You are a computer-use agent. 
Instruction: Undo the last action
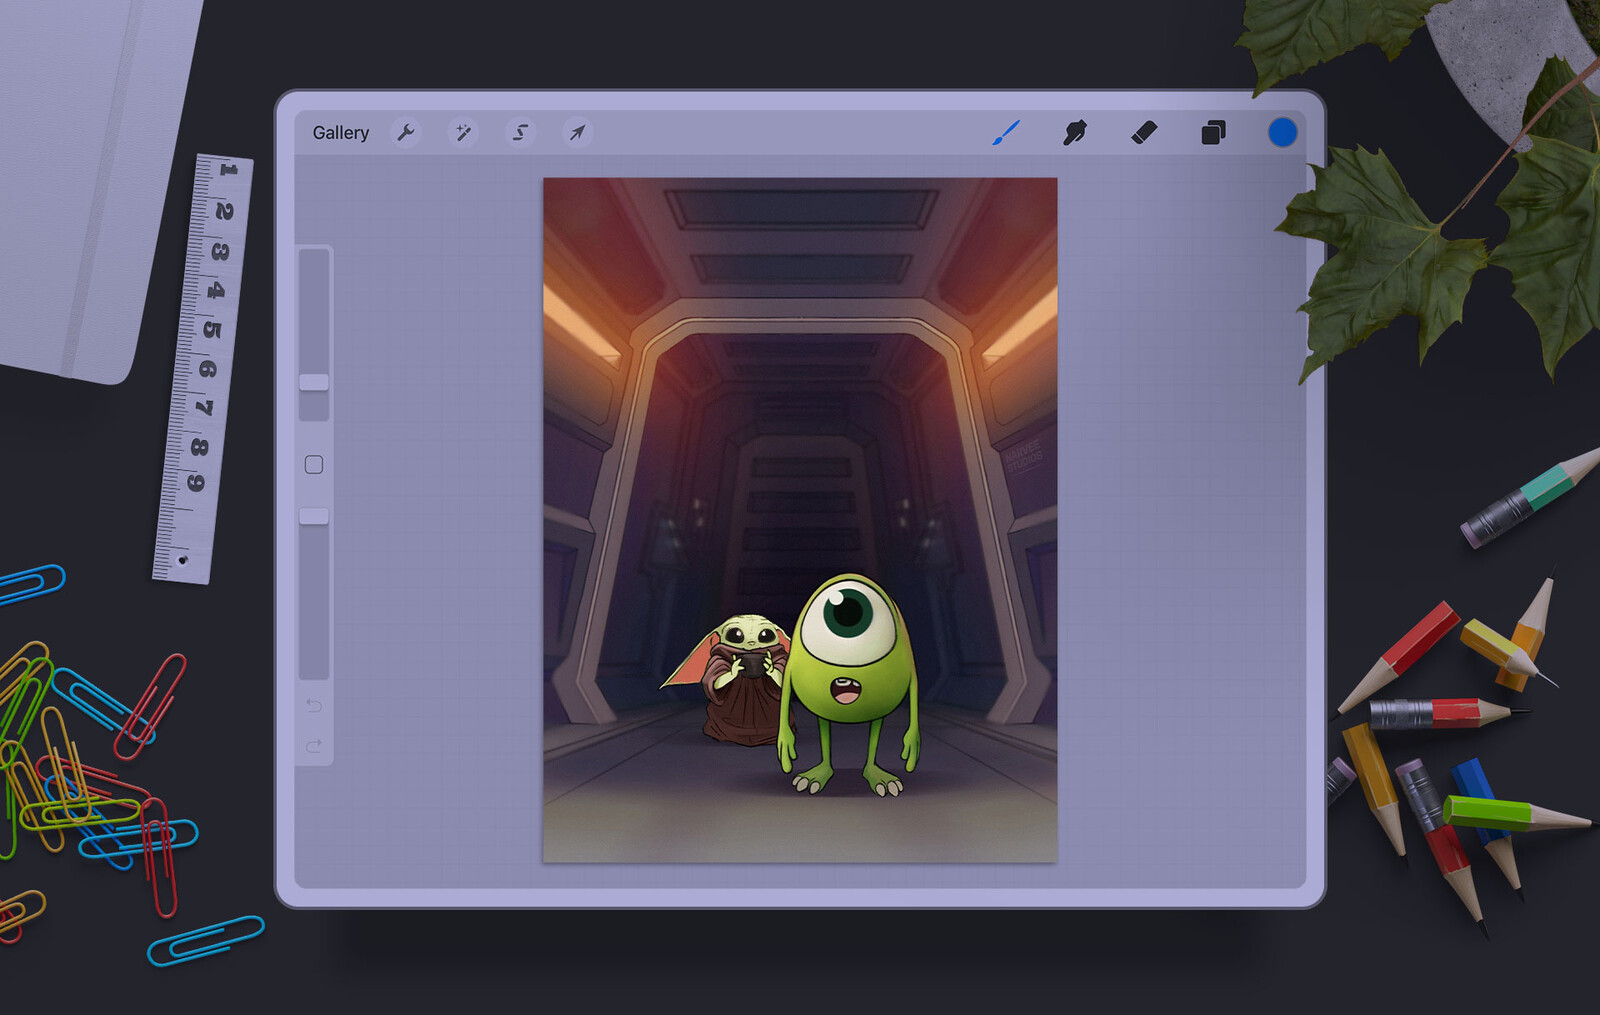314,706
